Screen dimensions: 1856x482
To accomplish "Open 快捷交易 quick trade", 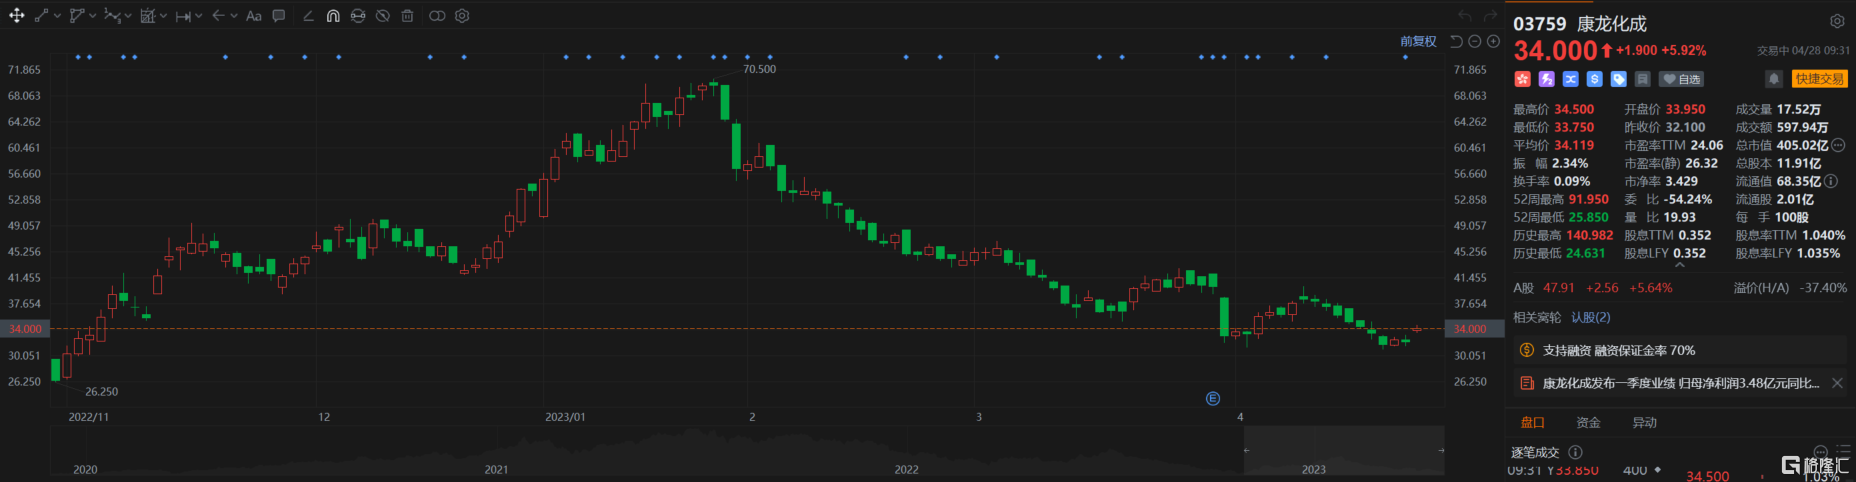I will [1819, 79].
